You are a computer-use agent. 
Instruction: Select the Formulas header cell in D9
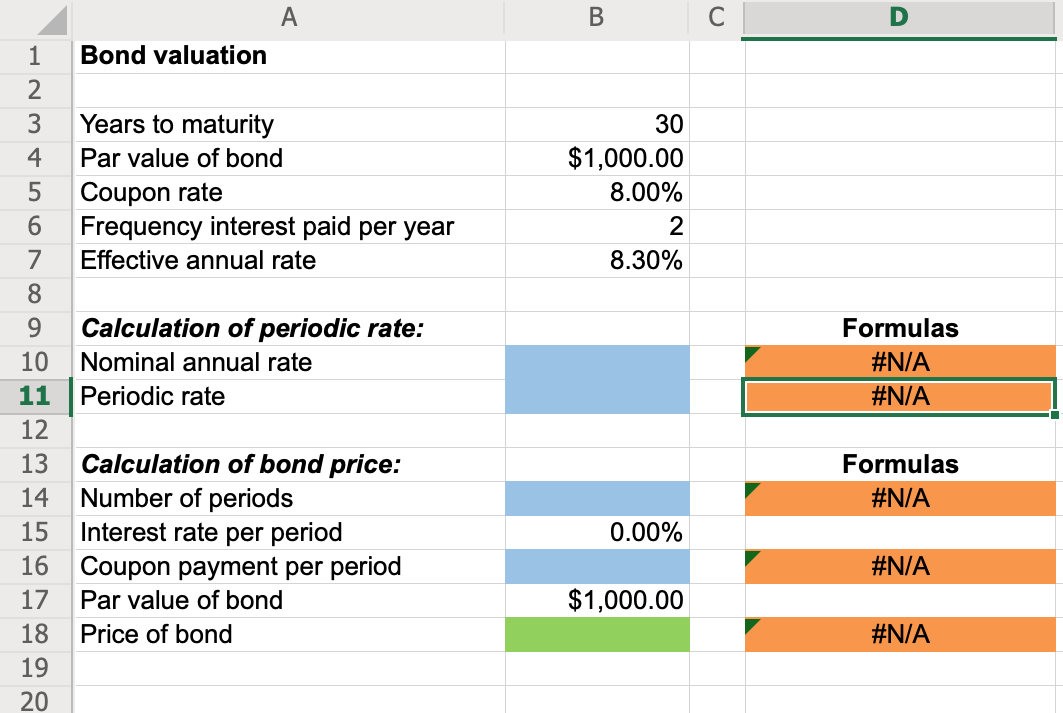tap(897, 328)
